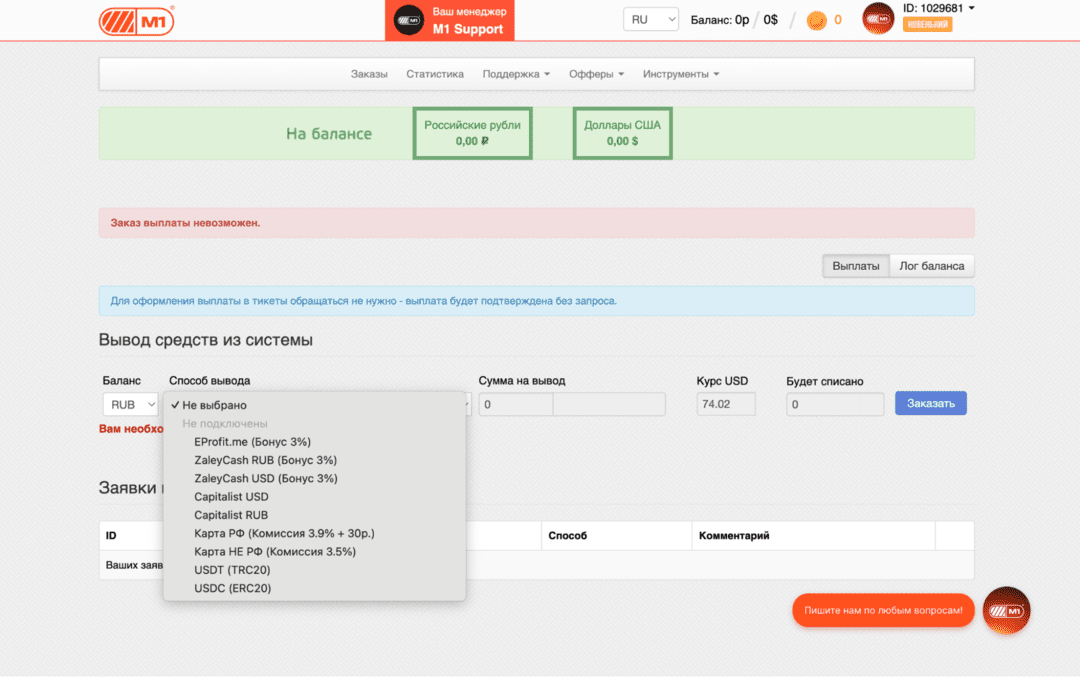Expand the Офферы dropdown menu
The image size is (1080, 677).
click(x=596, y=74)
